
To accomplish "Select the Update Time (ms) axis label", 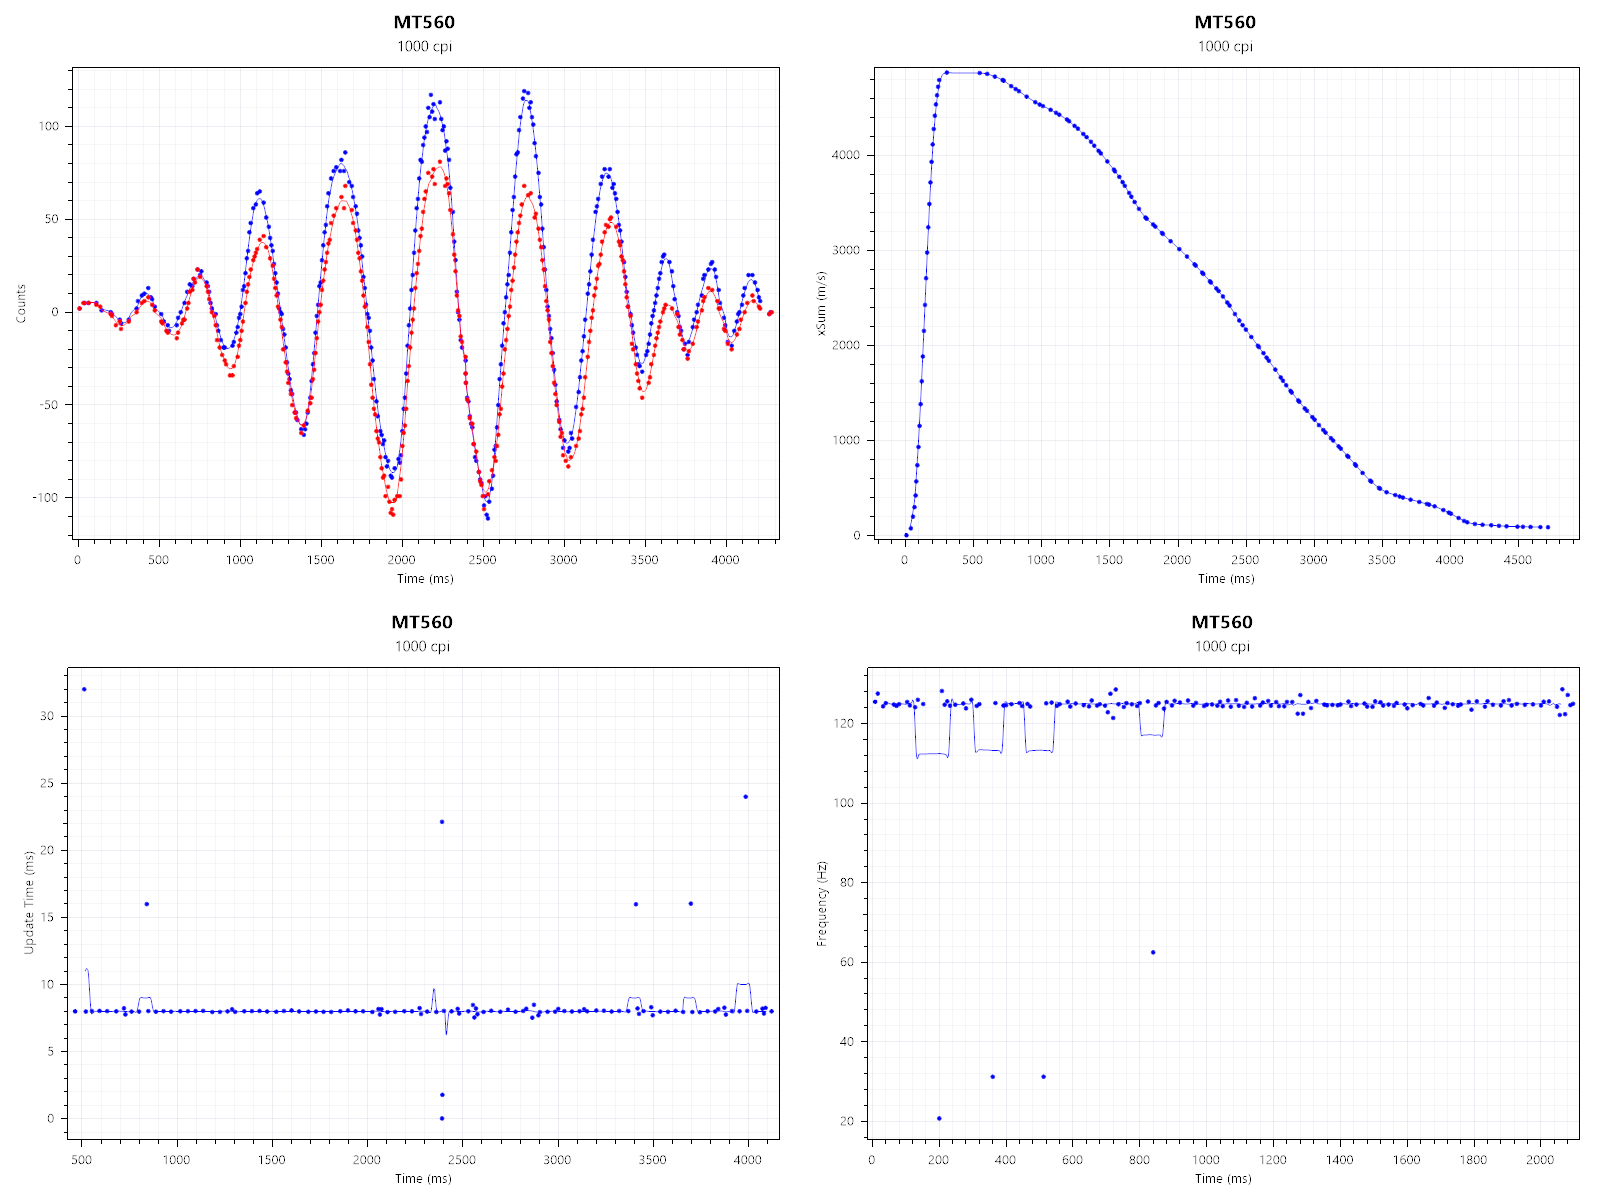I will [x=29, y=902].
